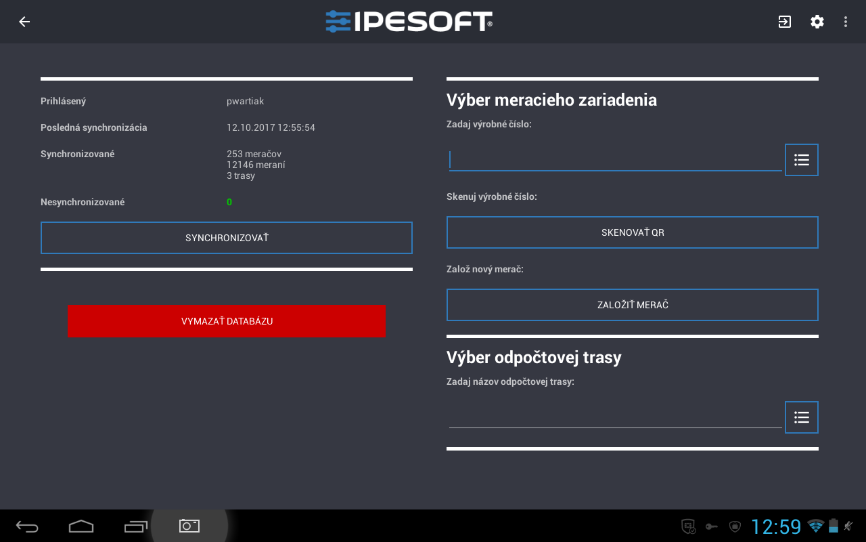Tap the 12146 meraní text
This screenshot has width=866, height=542.
[256, 165]
